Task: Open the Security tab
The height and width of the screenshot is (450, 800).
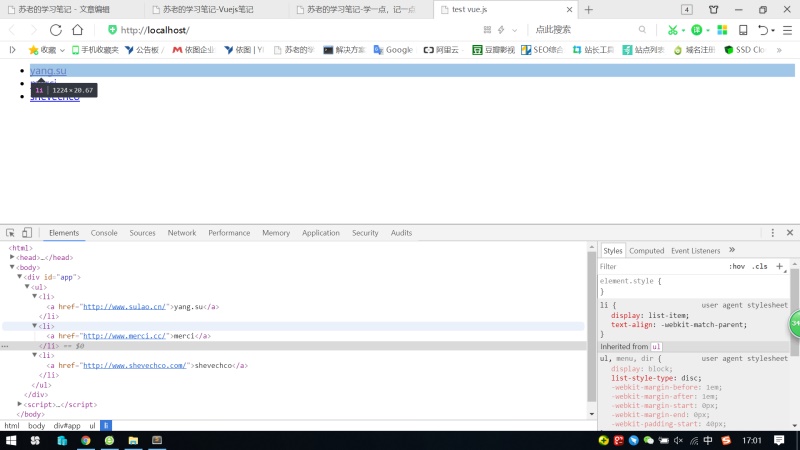Action: 365,233
